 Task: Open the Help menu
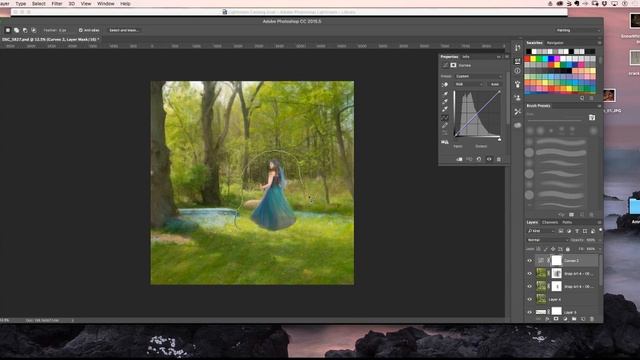(x=125, y=4)
